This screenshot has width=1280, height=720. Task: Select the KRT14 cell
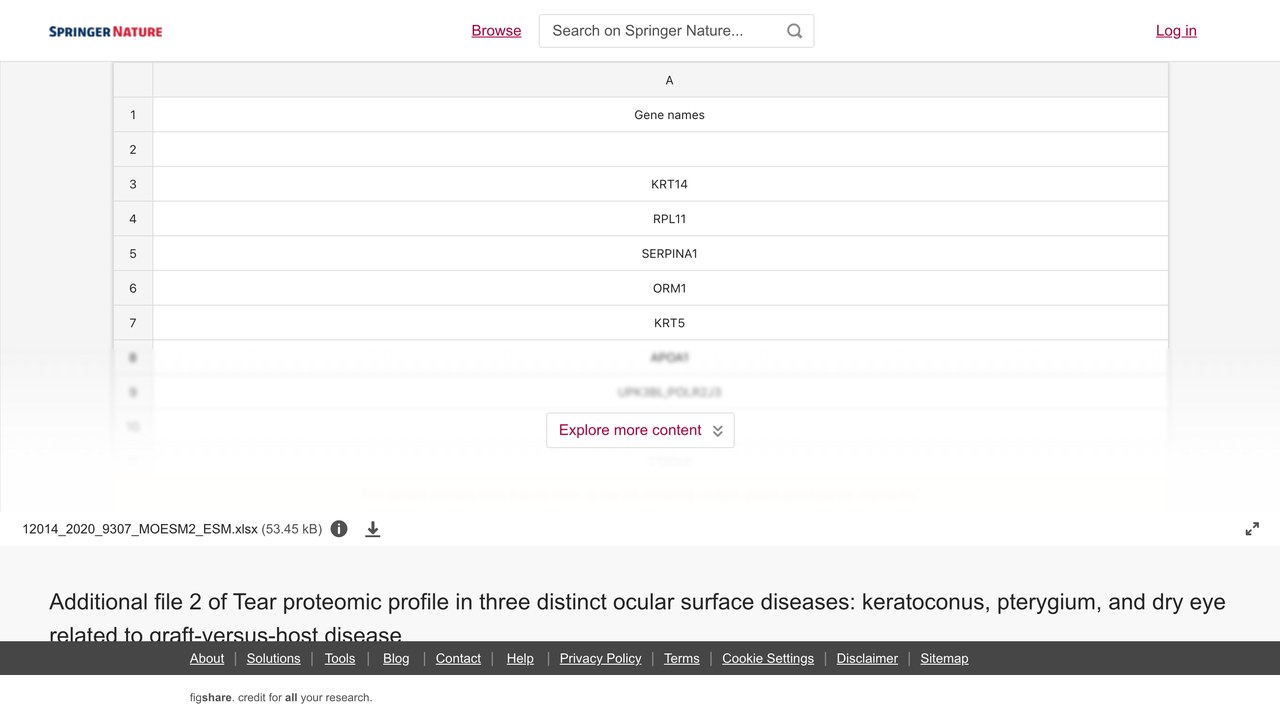coord(660,184)
